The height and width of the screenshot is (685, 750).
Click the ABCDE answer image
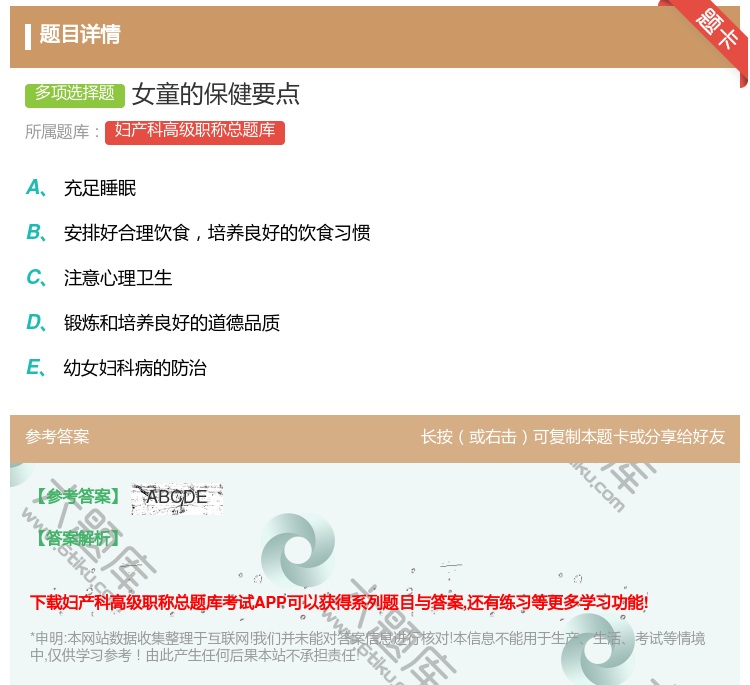click(177, 498)
